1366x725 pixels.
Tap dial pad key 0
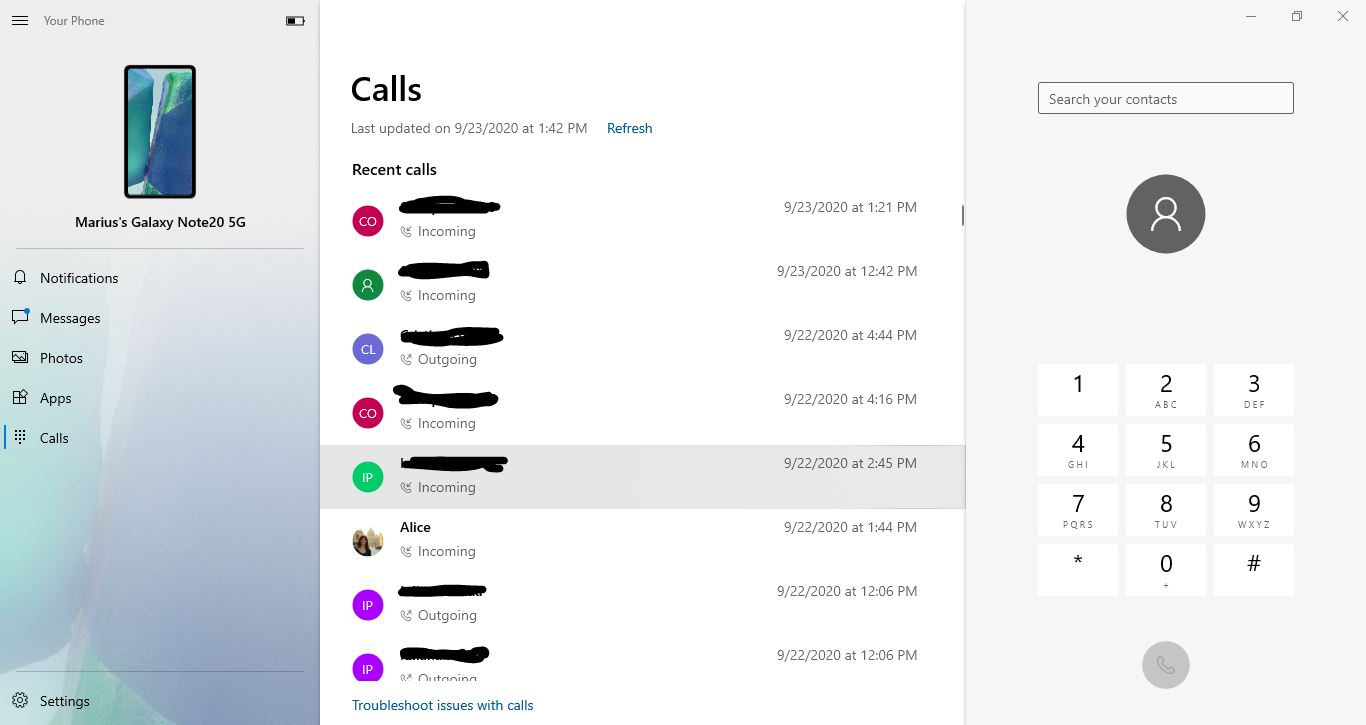(x=1166, y=570)
